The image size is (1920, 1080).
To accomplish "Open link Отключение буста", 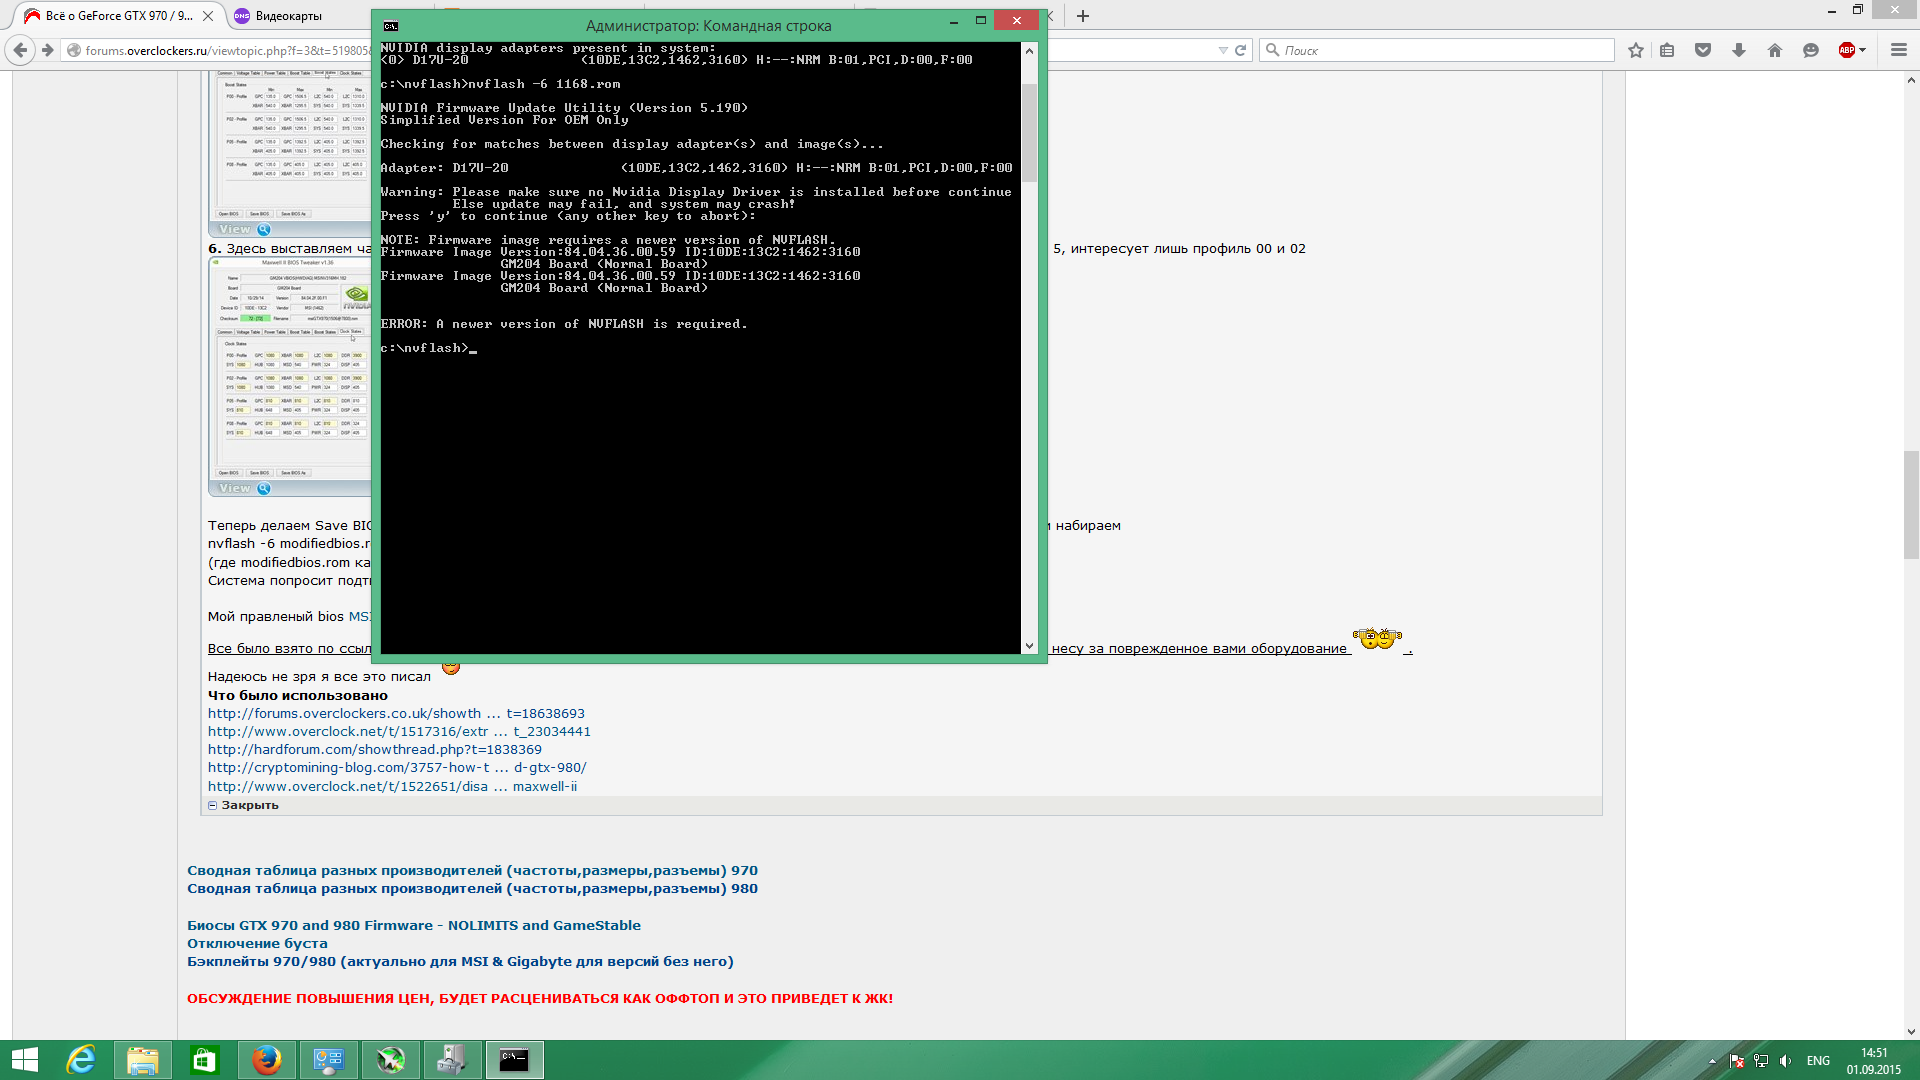I will pos(257,943).
